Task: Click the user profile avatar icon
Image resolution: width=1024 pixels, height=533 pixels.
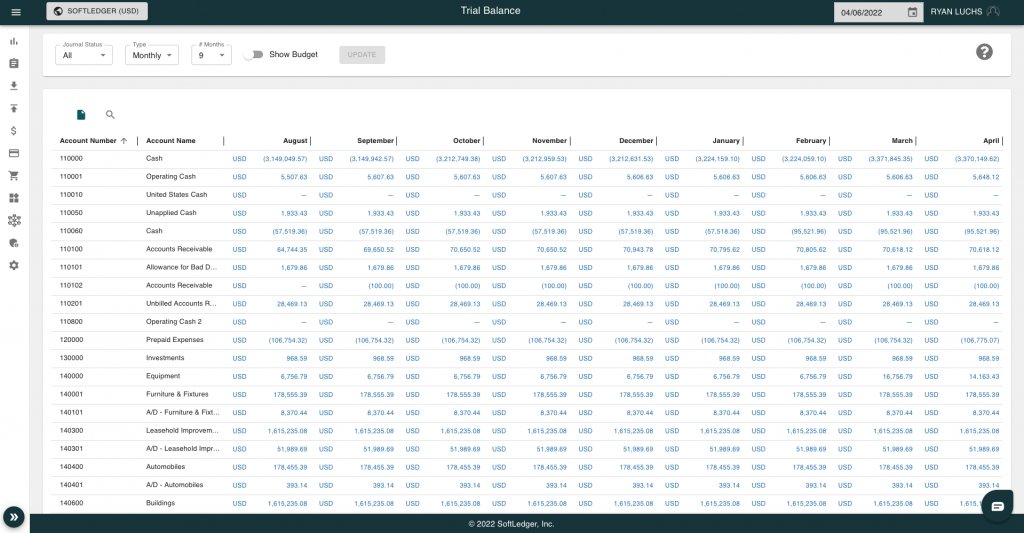Action: pos(993,12)
